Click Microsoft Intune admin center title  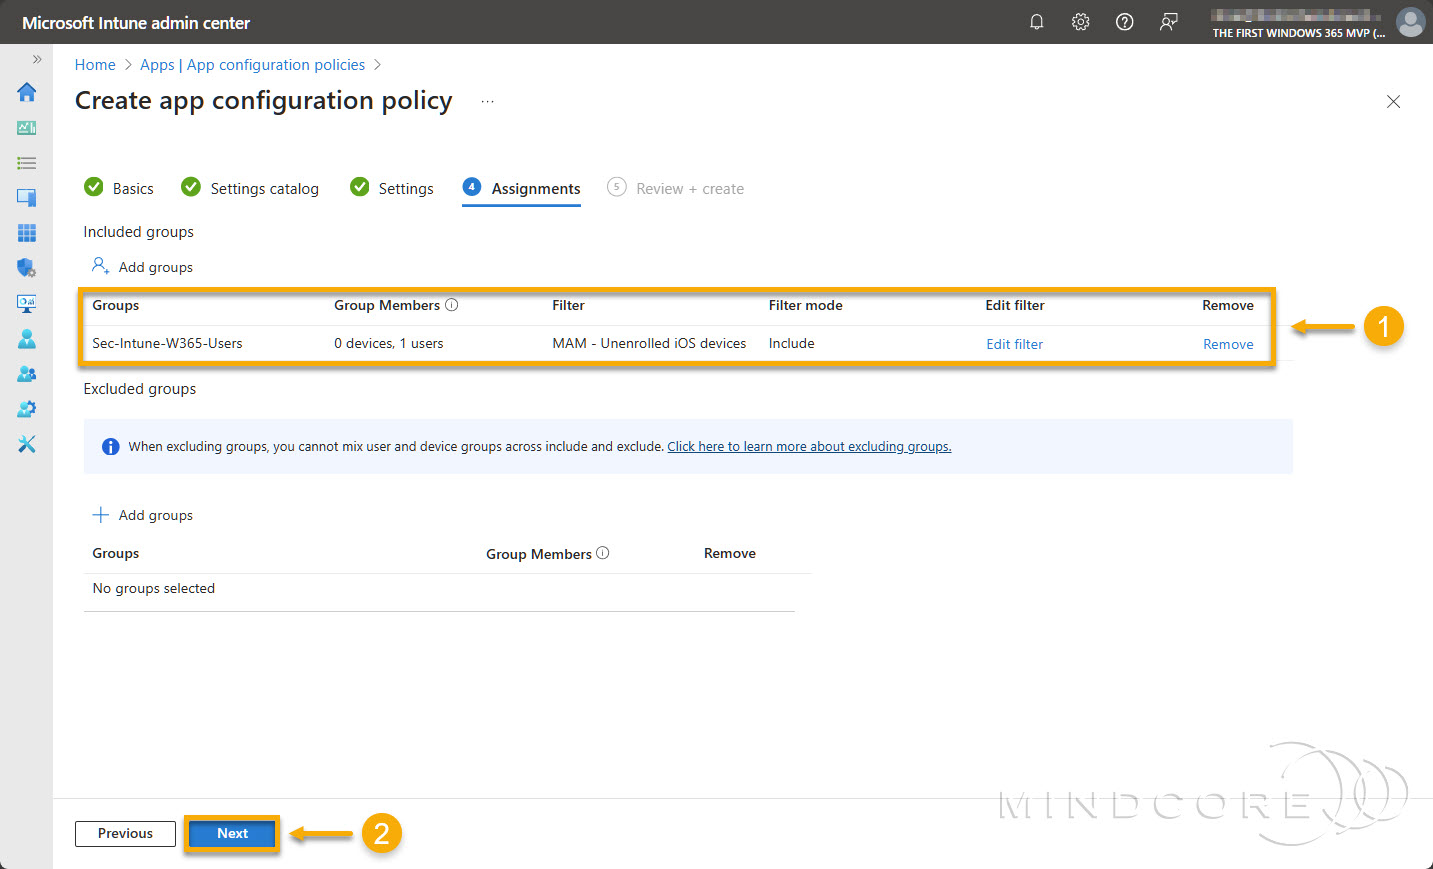pos(136,23)
